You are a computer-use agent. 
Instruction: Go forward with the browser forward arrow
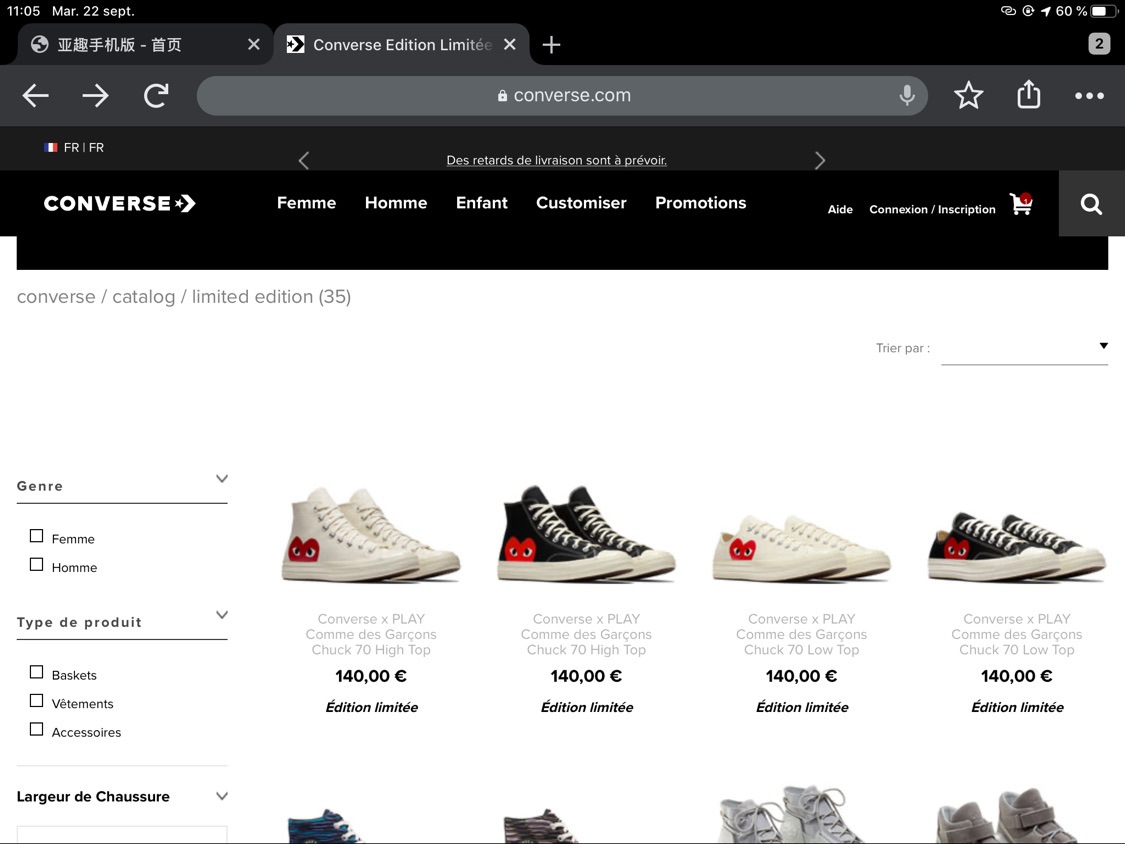[95, 95]
